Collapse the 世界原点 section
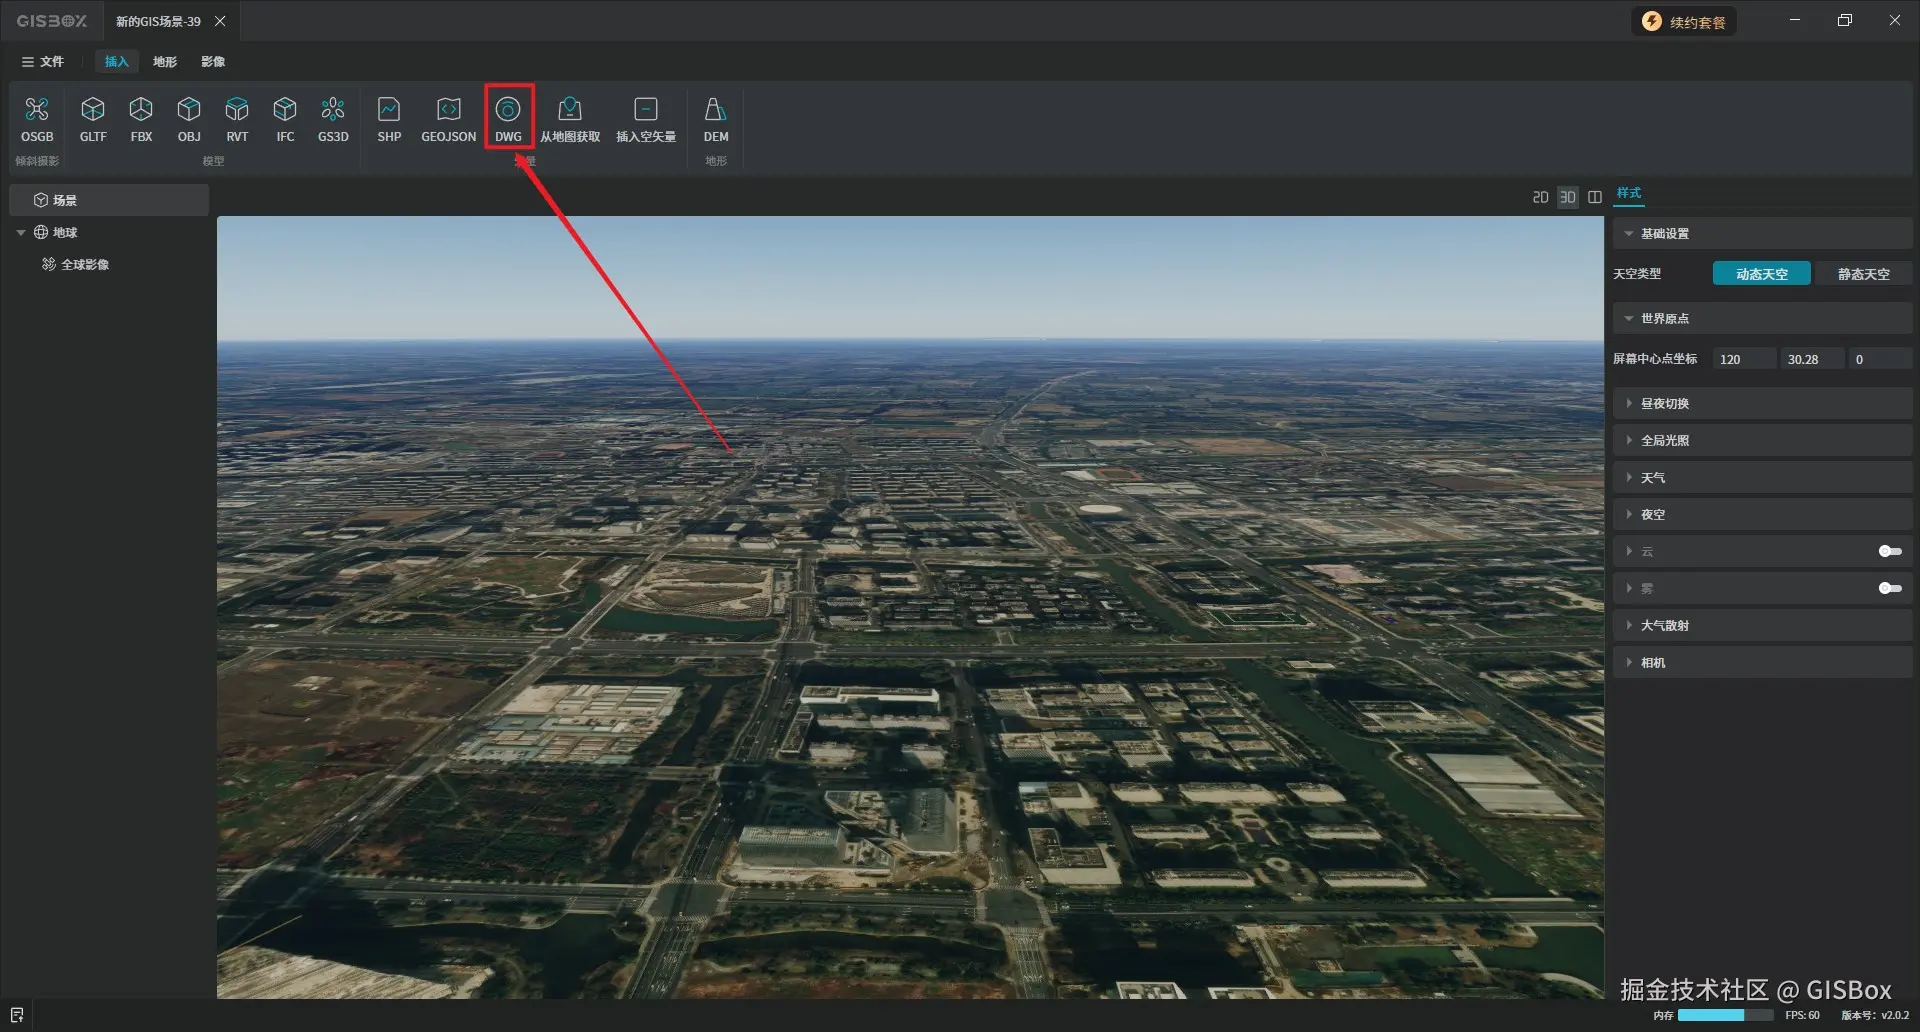Screen dimensions: 1920x1032 pos(1762,318)
